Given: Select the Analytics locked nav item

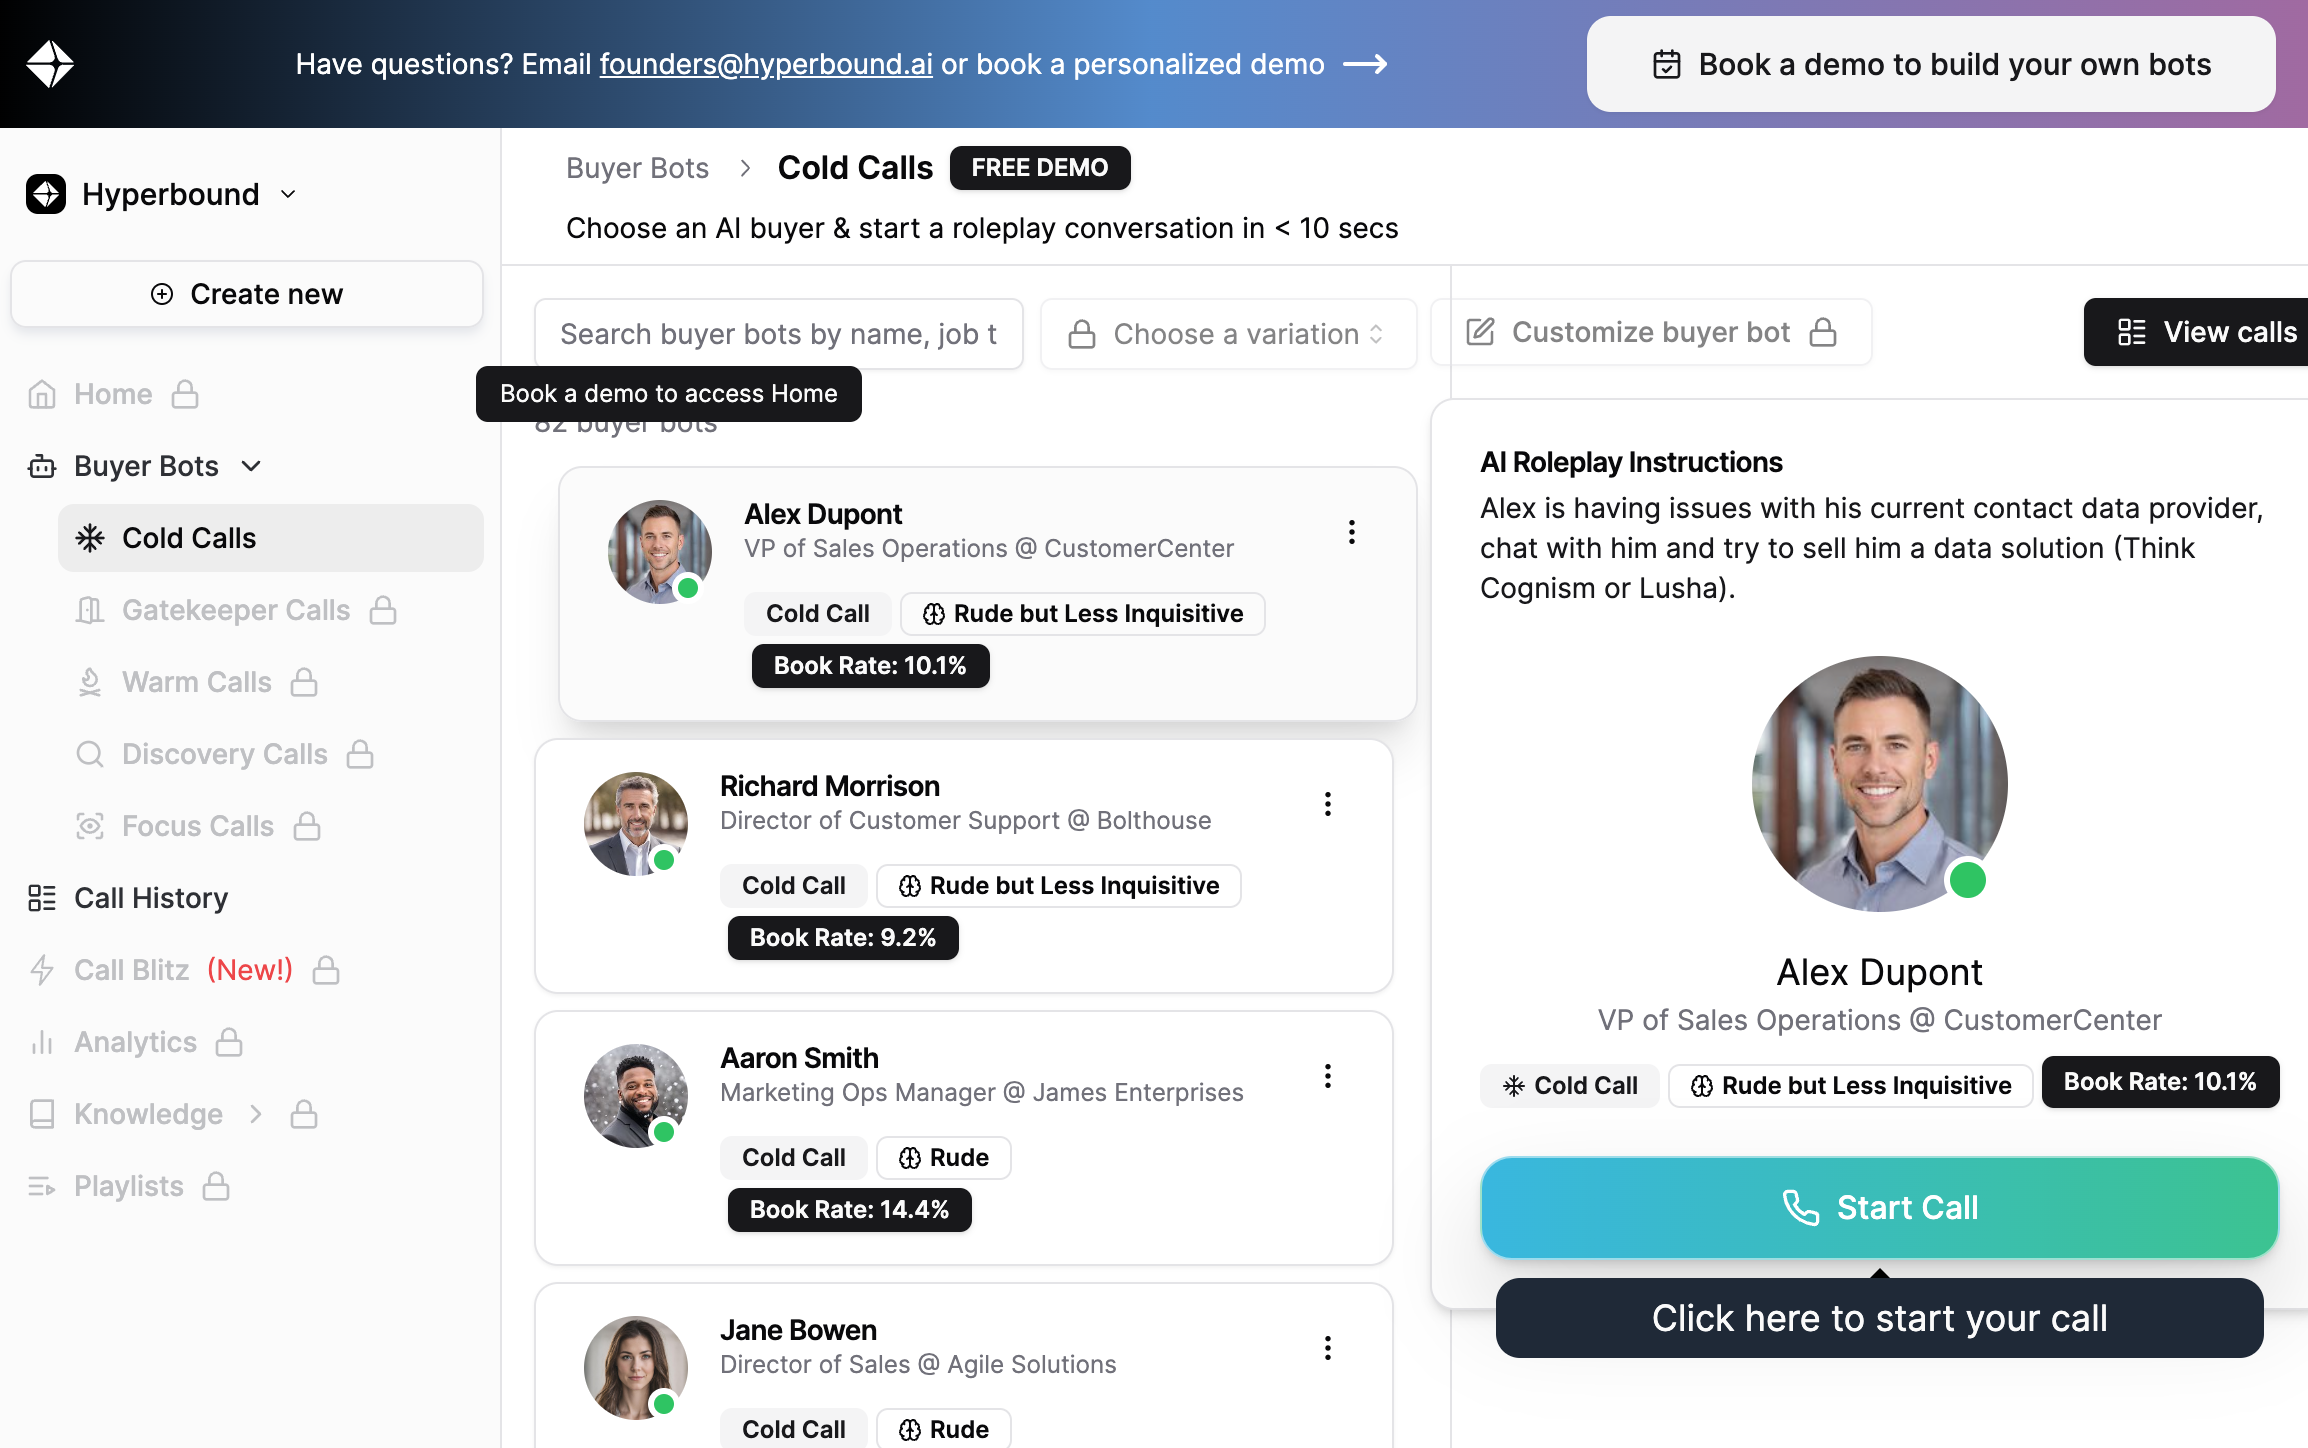Looking at the screenshot, I should click(x=133, y=1039).
